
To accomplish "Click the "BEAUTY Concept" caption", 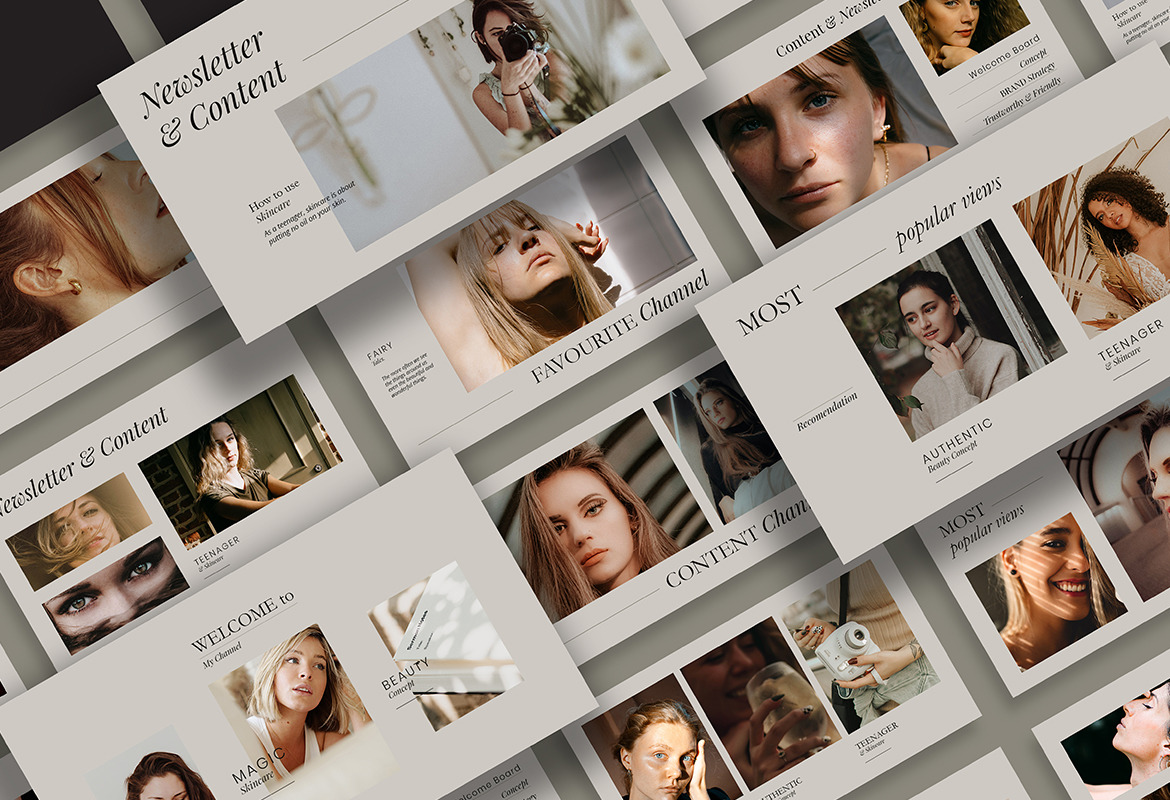I will click(x=405, y=678).
